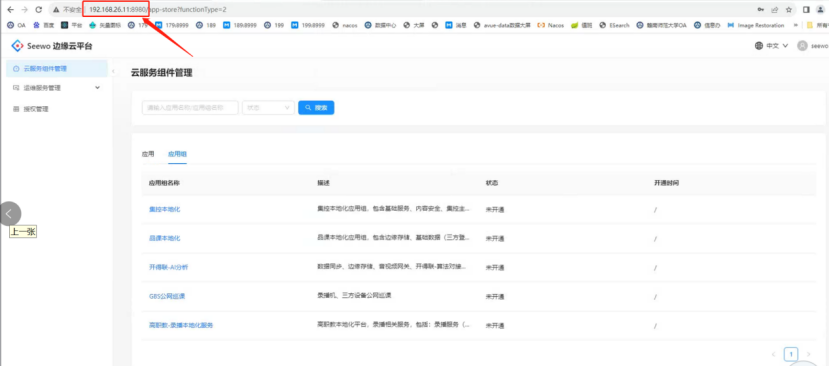Open the seewo user avatar menu
The image size is (829, 366).
point(812,46)
